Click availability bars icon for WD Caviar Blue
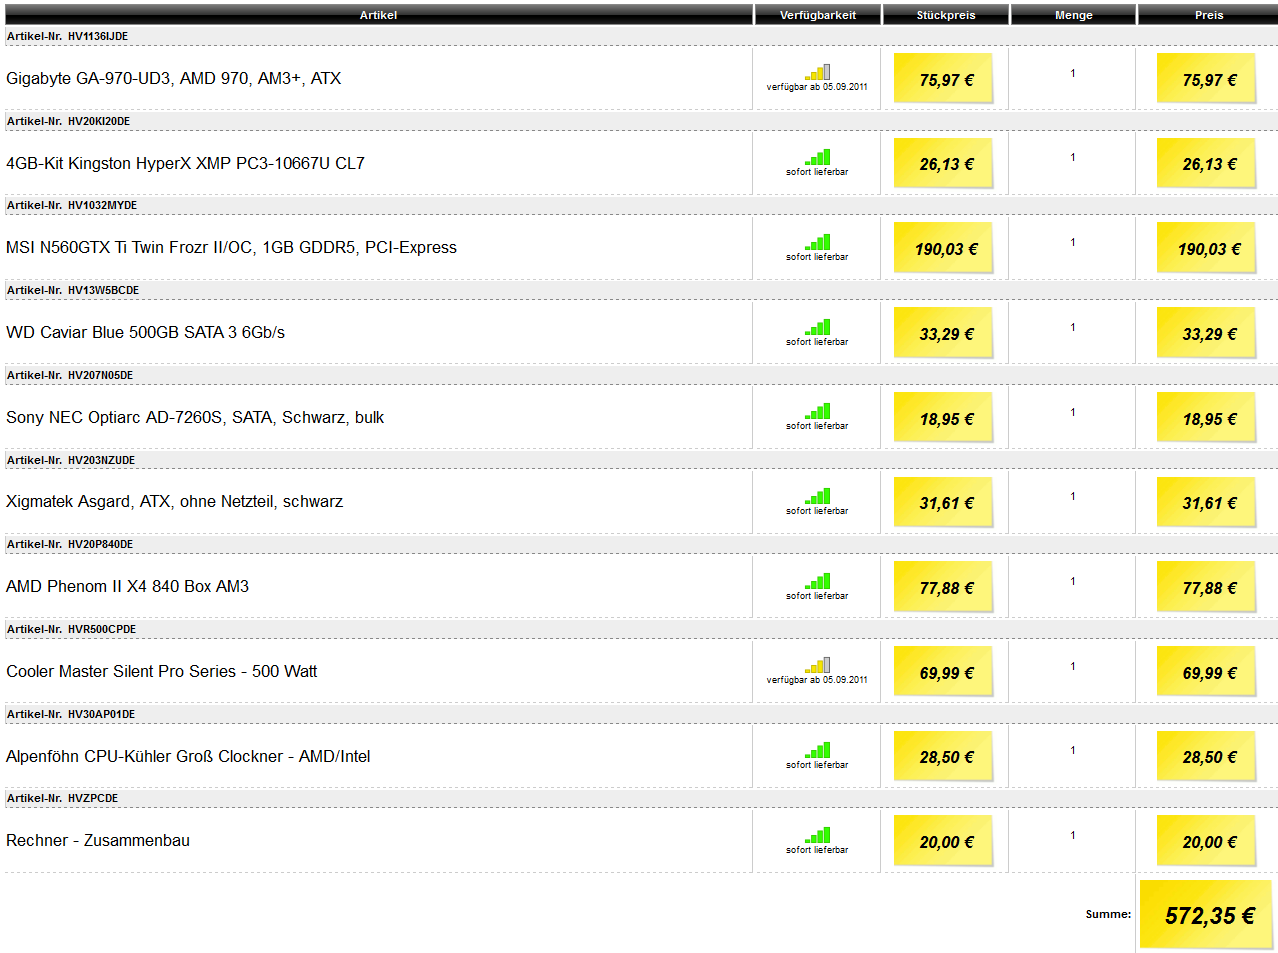 818,327
